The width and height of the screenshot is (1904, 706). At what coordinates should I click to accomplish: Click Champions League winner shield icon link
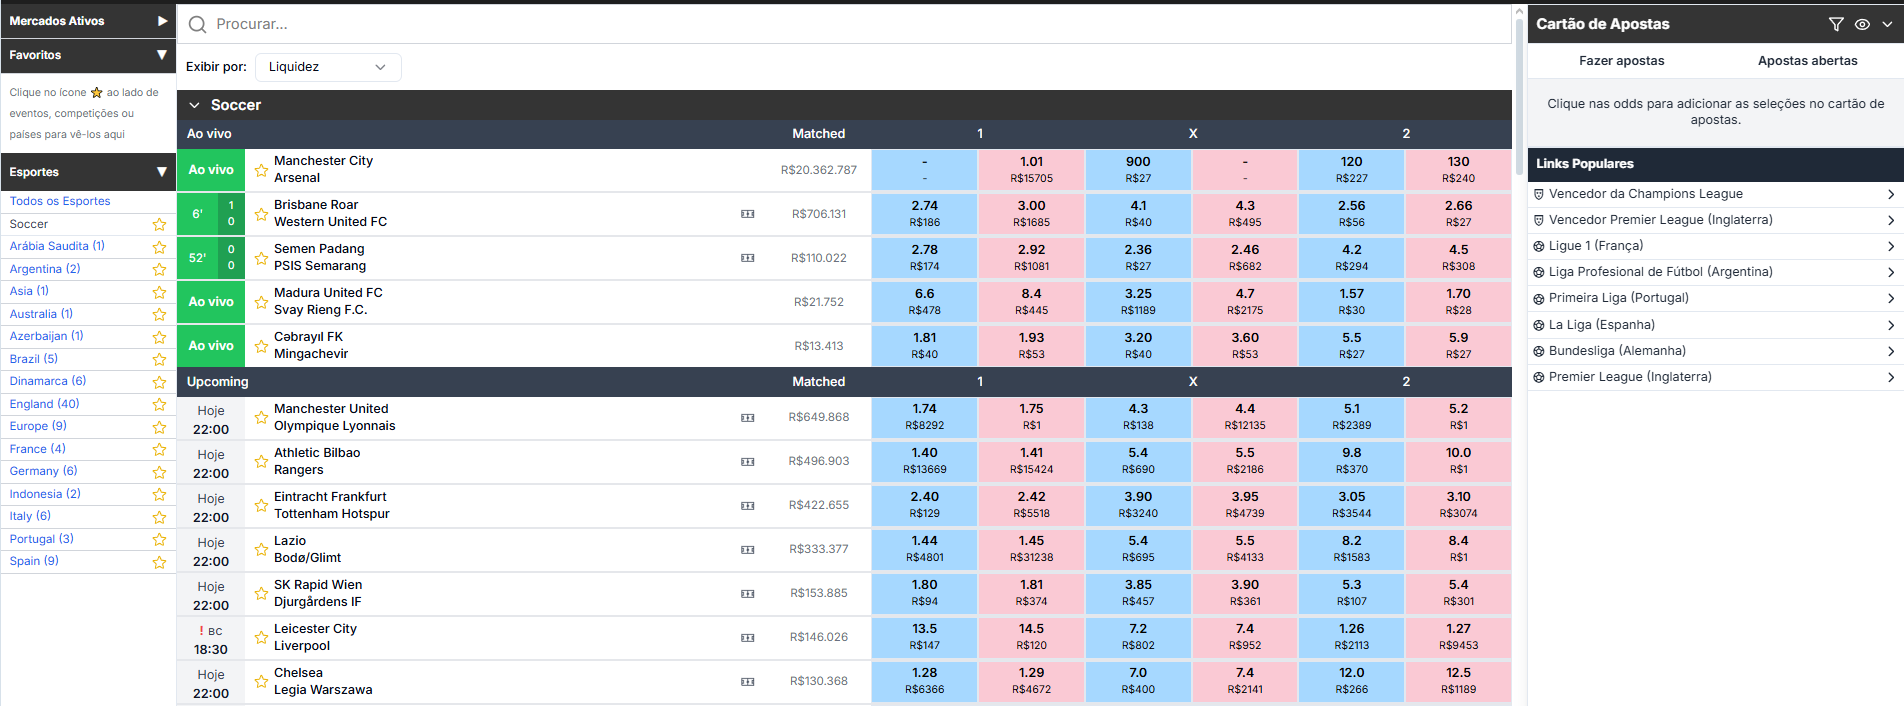pos(1539,194)
